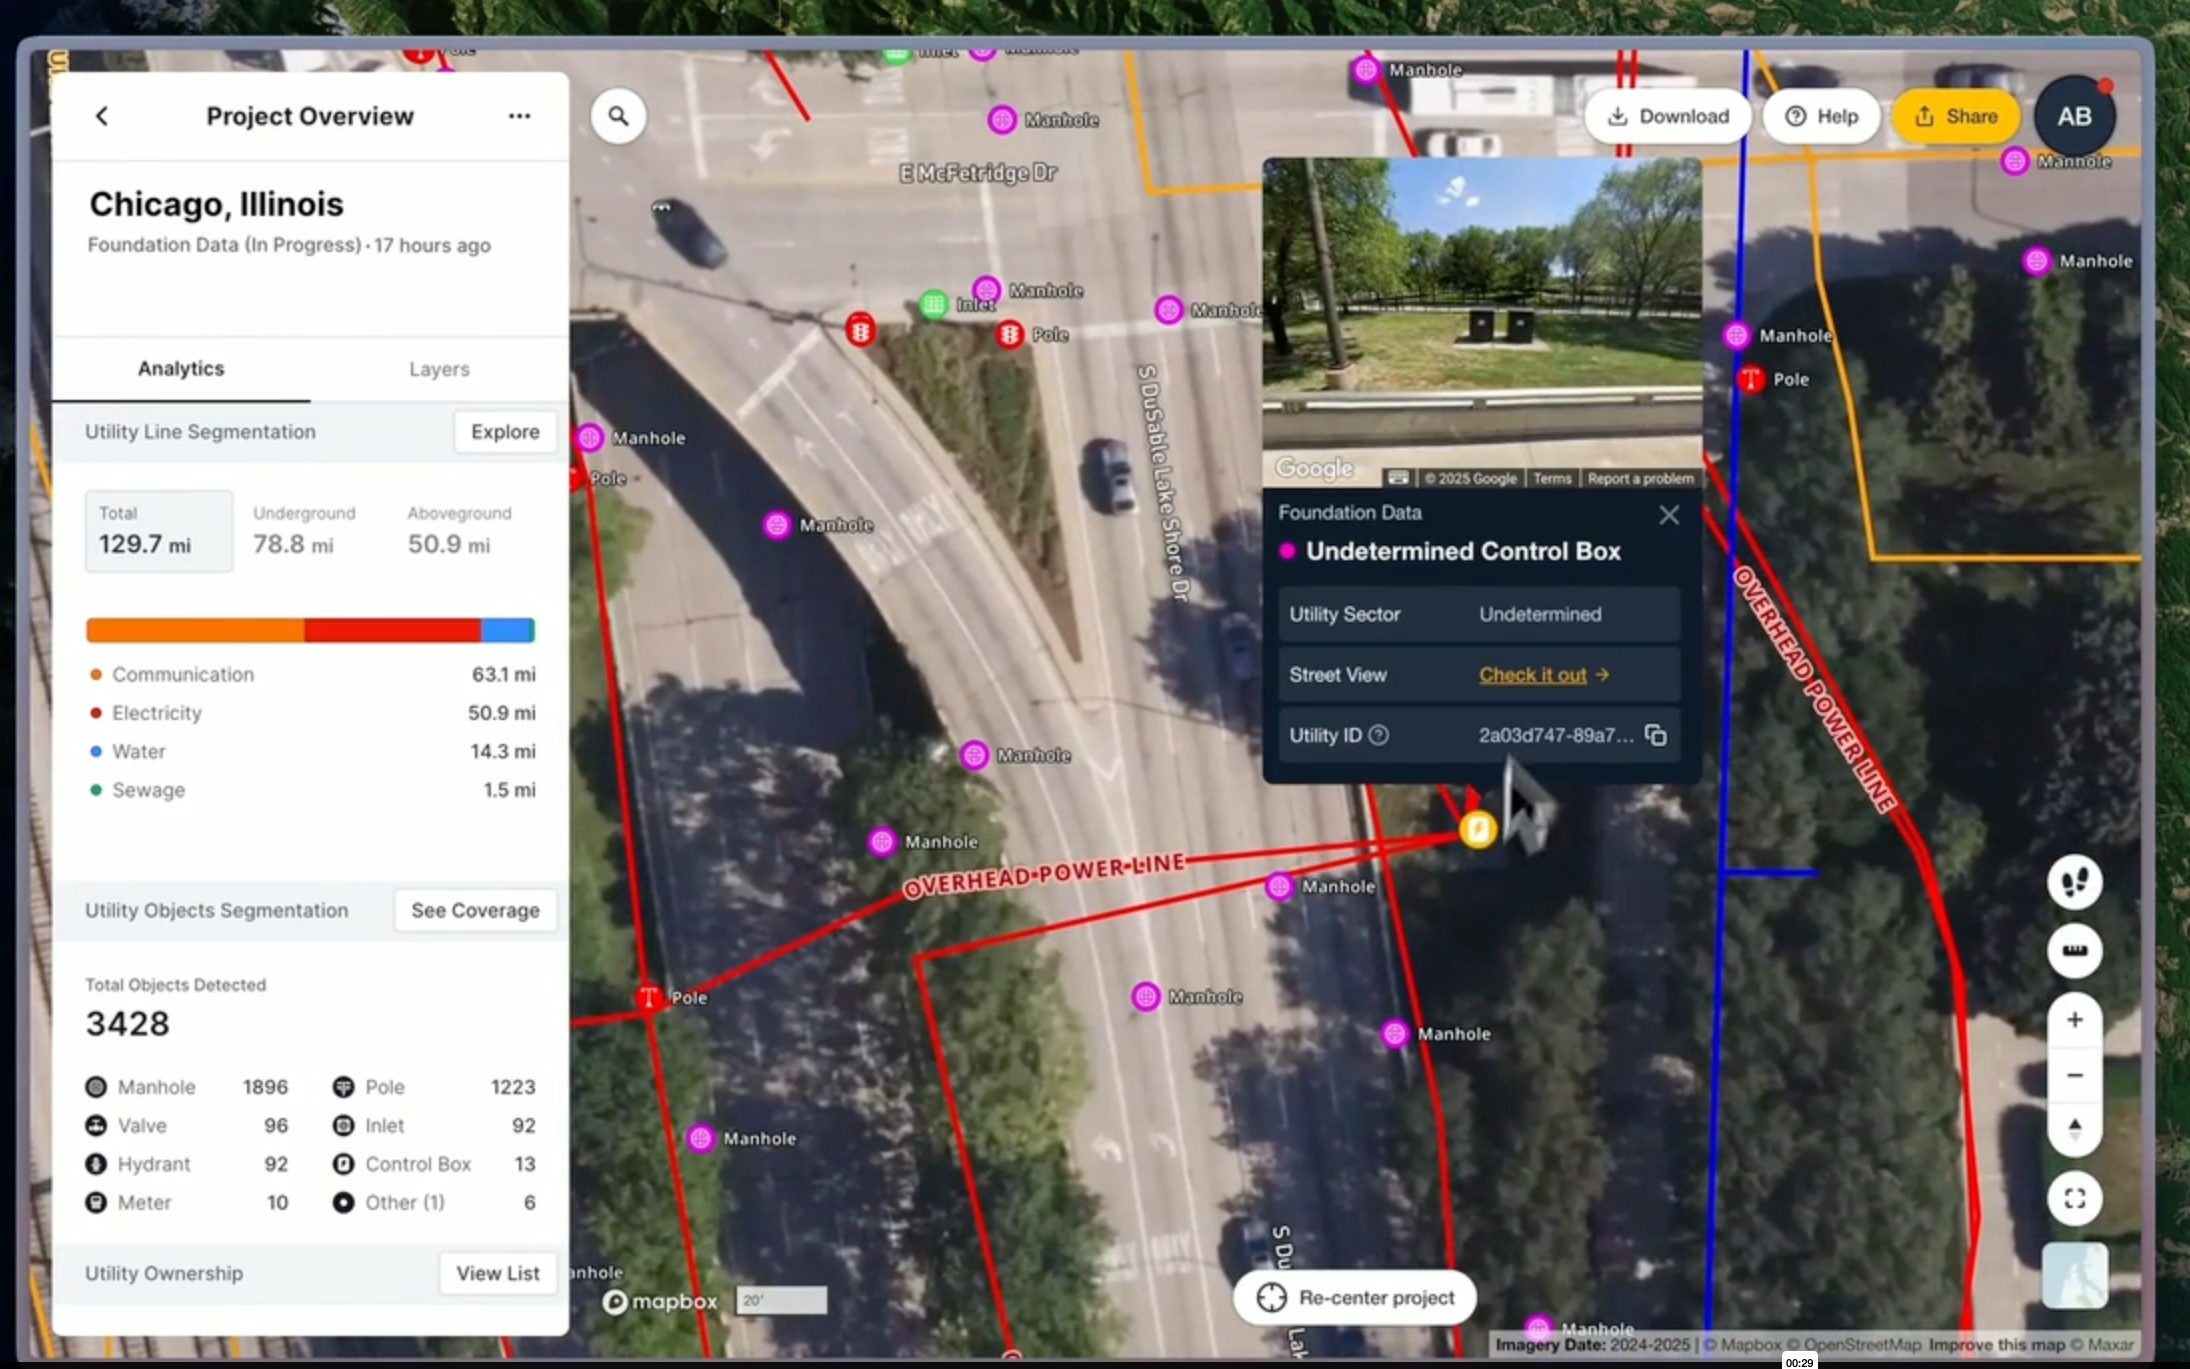Viewport: 2190px width, 1369px height.
Task: Click the Valve icon in object counts
Action: [x=96, y=1125]
